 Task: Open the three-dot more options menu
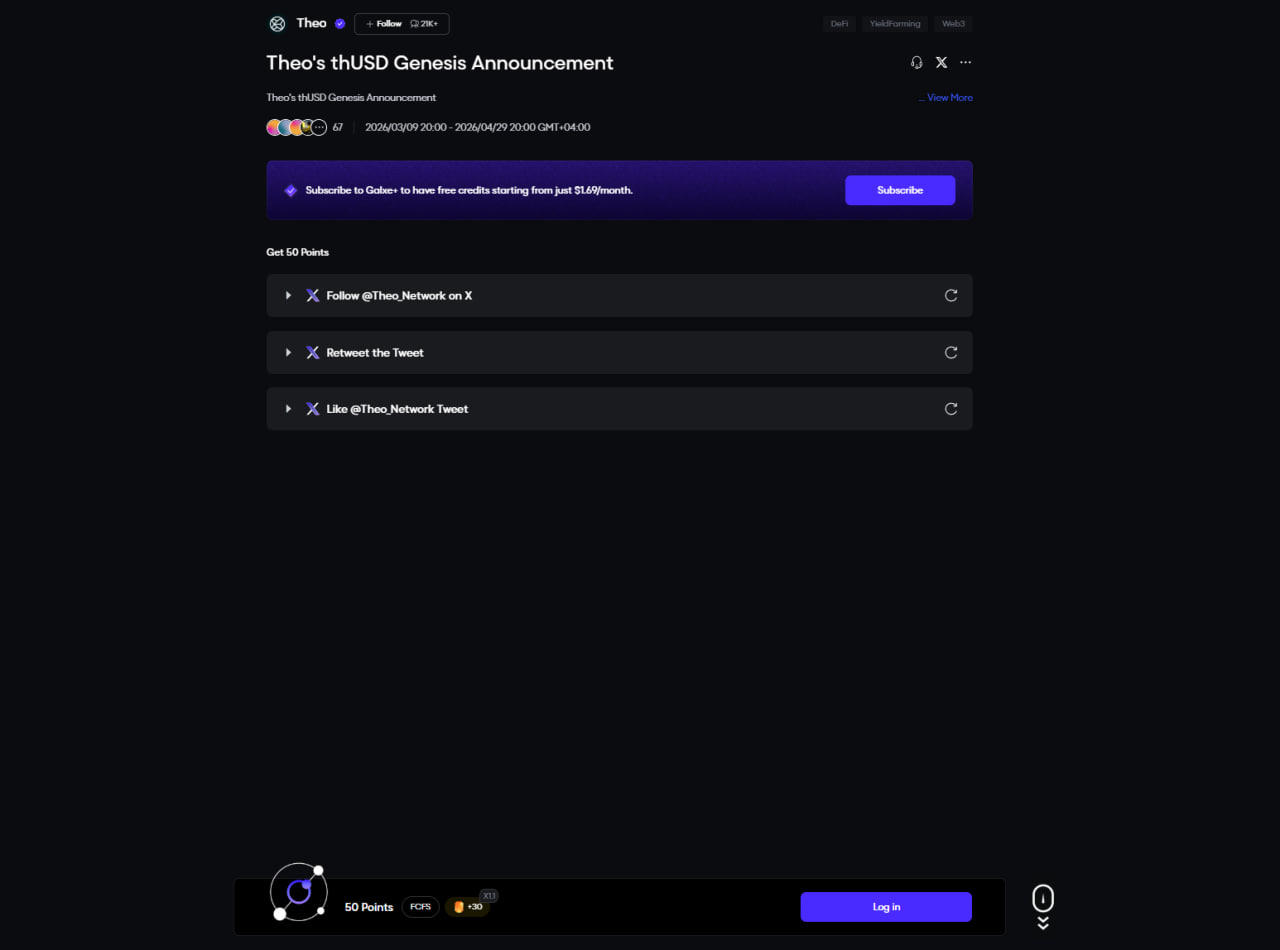[x=965, y=62]
